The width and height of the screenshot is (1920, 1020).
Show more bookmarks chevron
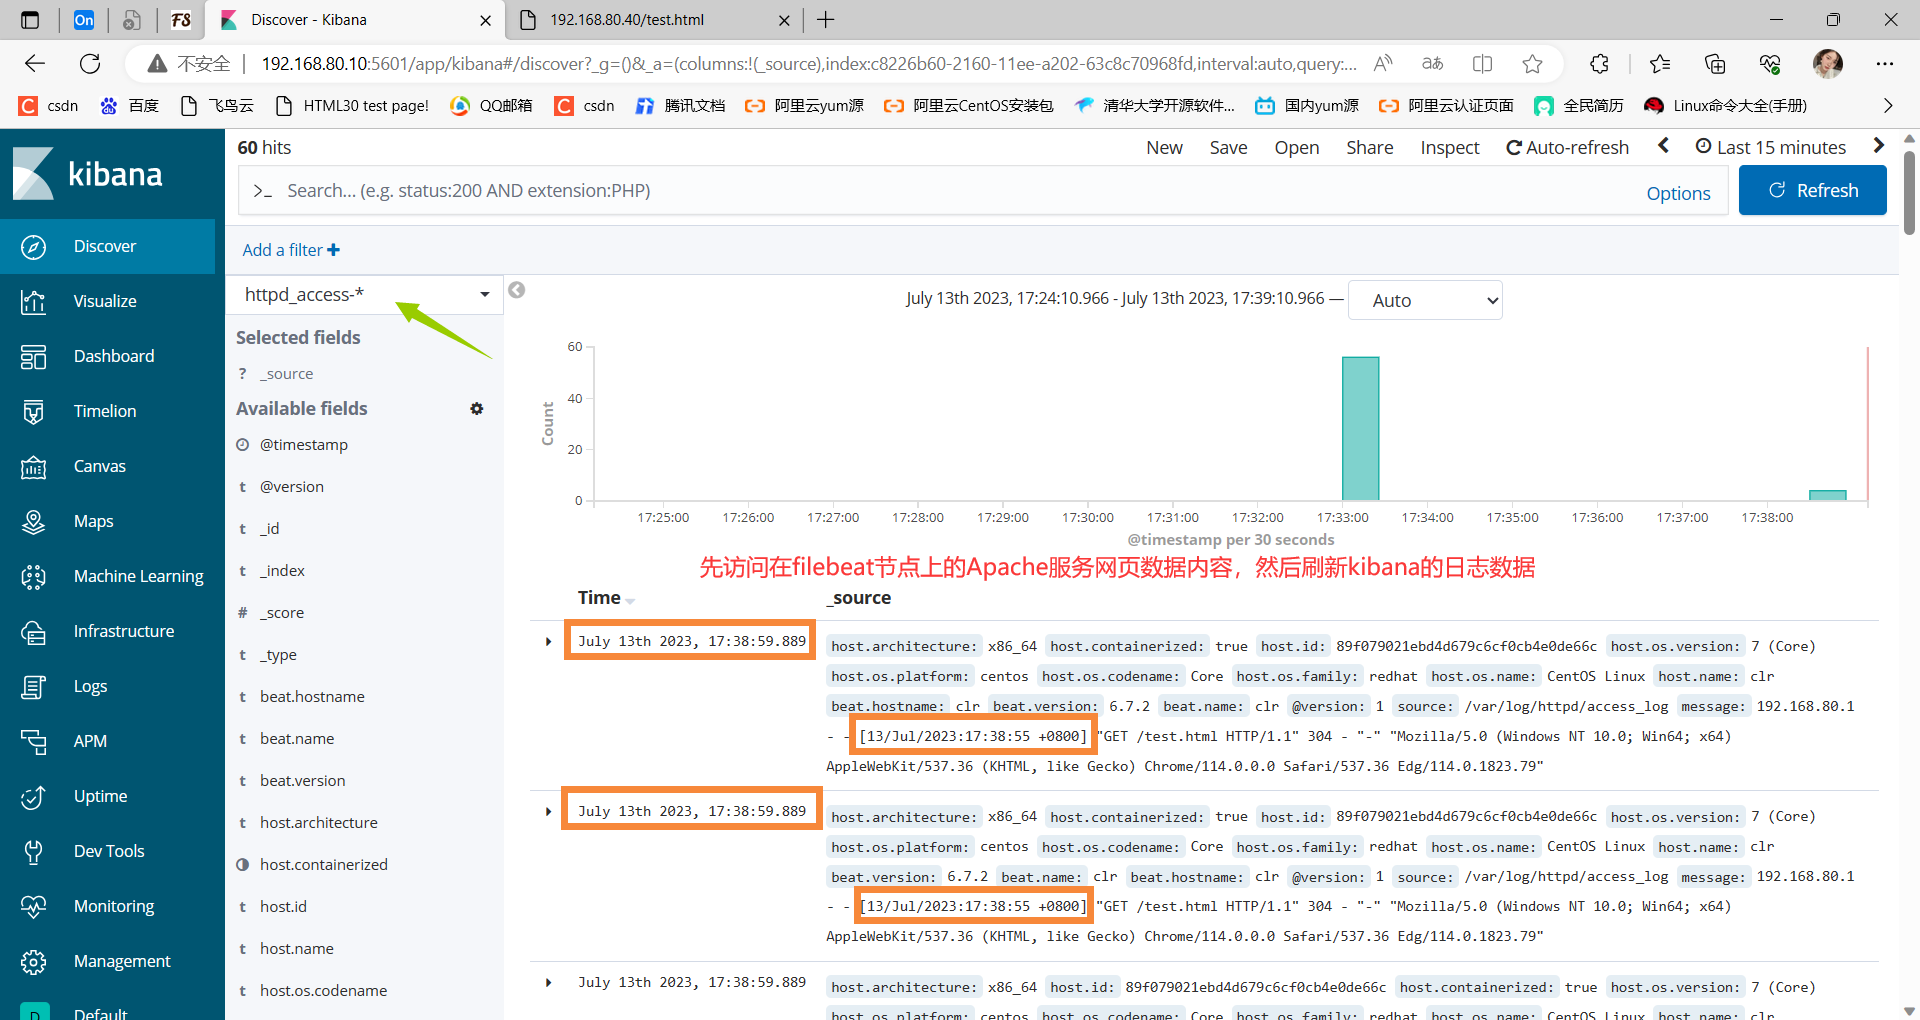[1888, 106]
